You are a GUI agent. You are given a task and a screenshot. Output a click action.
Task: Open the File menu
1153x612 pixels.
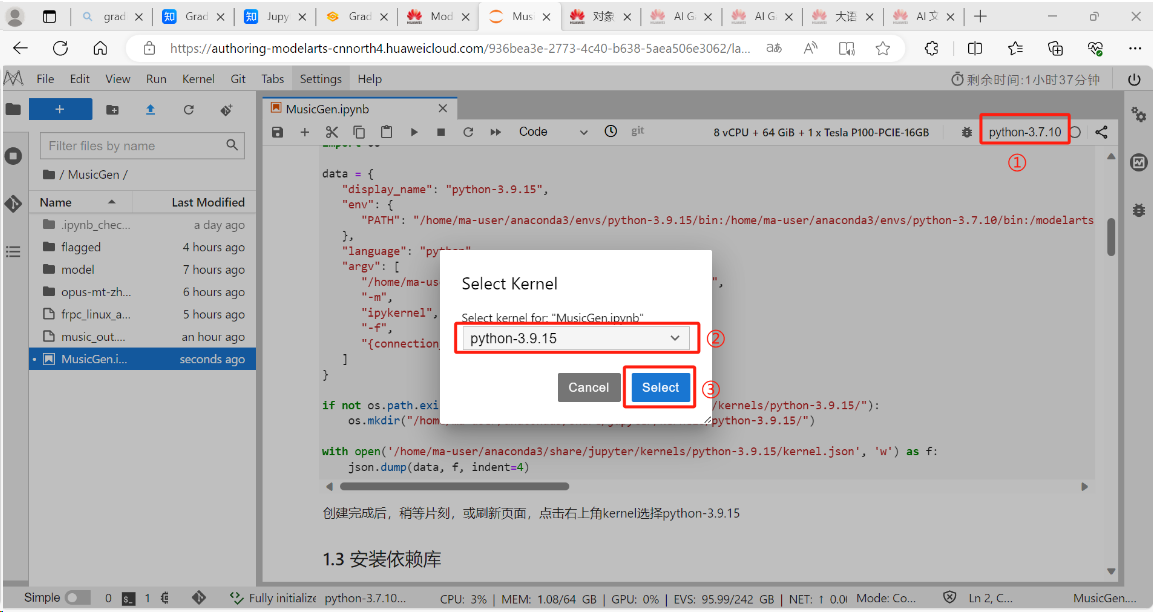coord(45,79)
